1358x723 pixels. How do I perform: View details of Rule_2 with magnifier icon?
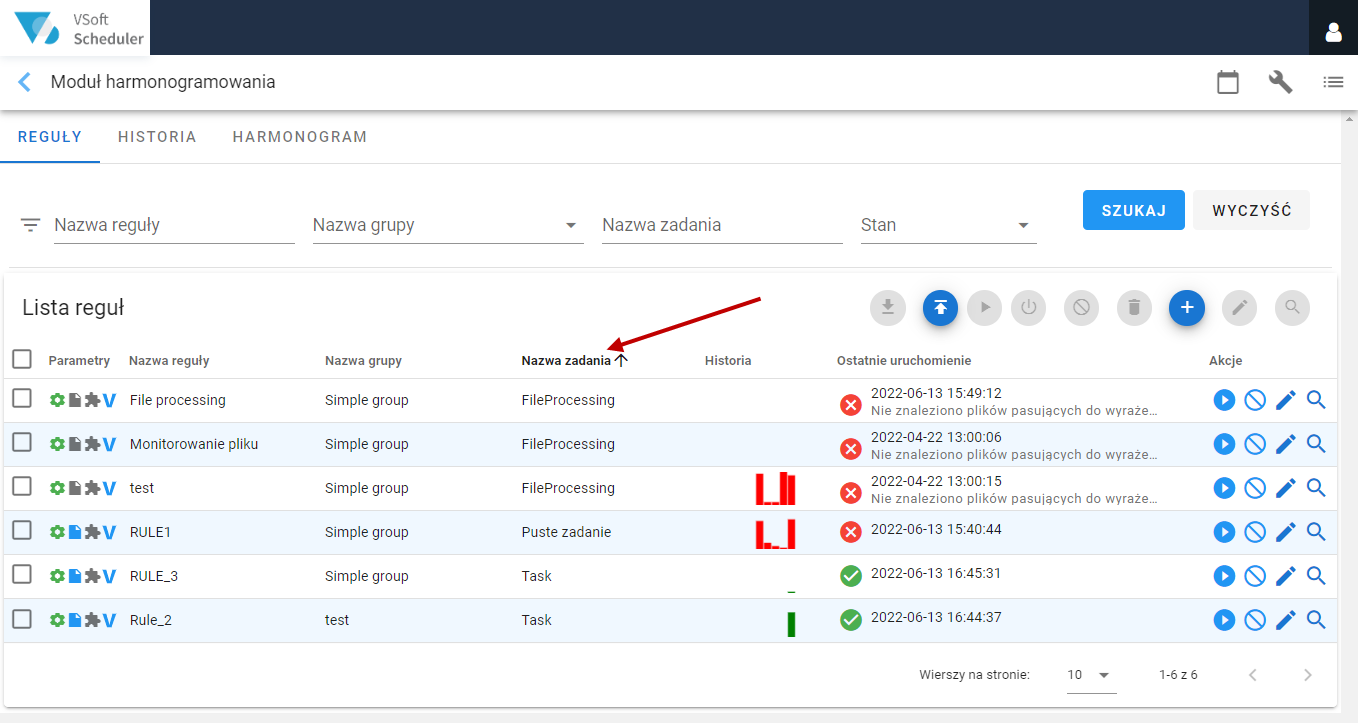(1316, 620)
